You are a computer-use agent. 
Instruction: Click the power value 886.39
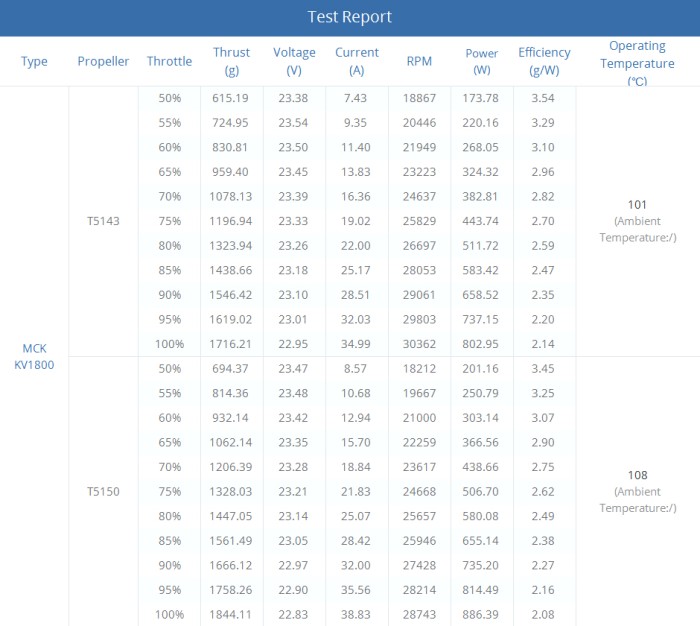pyautogui.click(x=480, y=615)
